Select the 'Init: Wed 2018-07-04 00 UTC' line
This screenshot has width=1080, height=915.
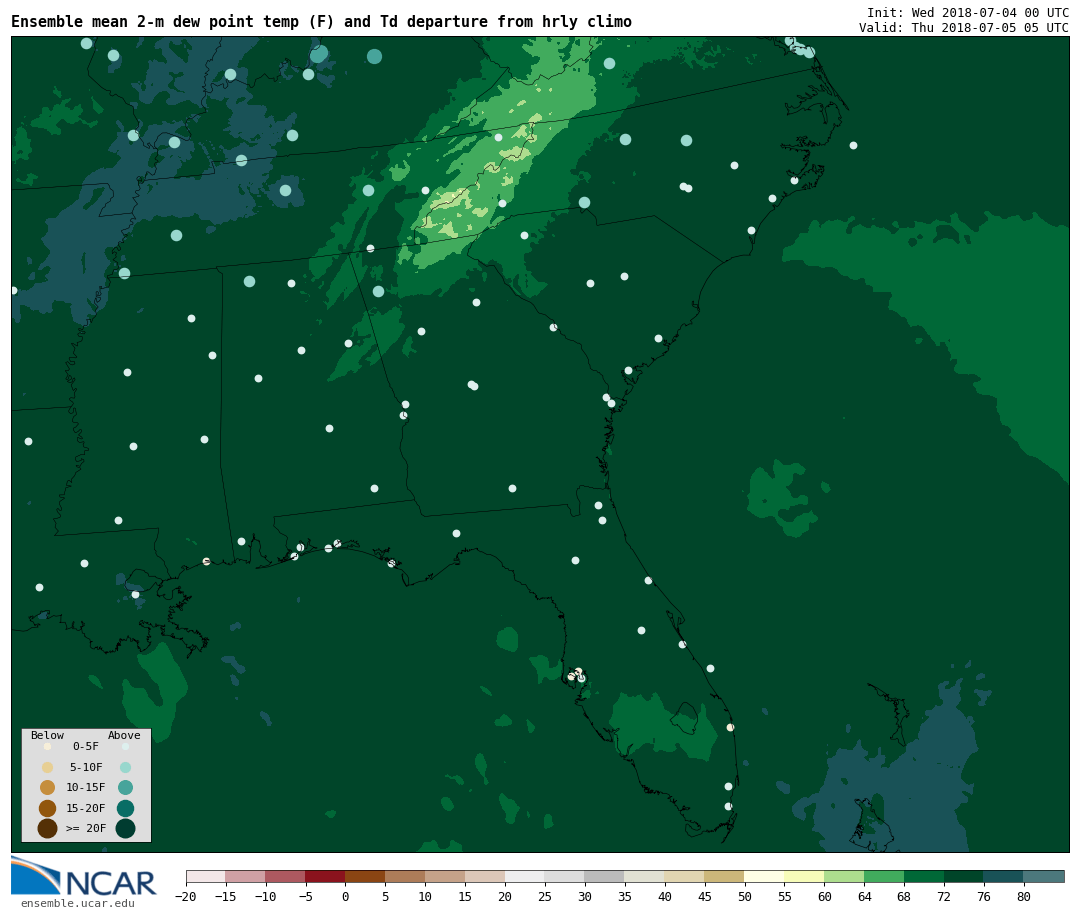tap(968, 12)
